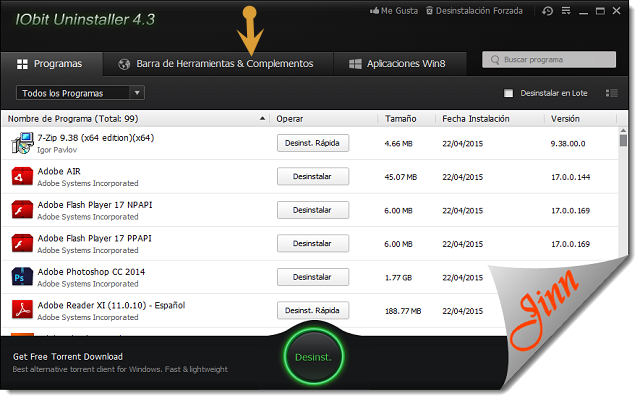Click the Buscar programa search field

(549, 60)
